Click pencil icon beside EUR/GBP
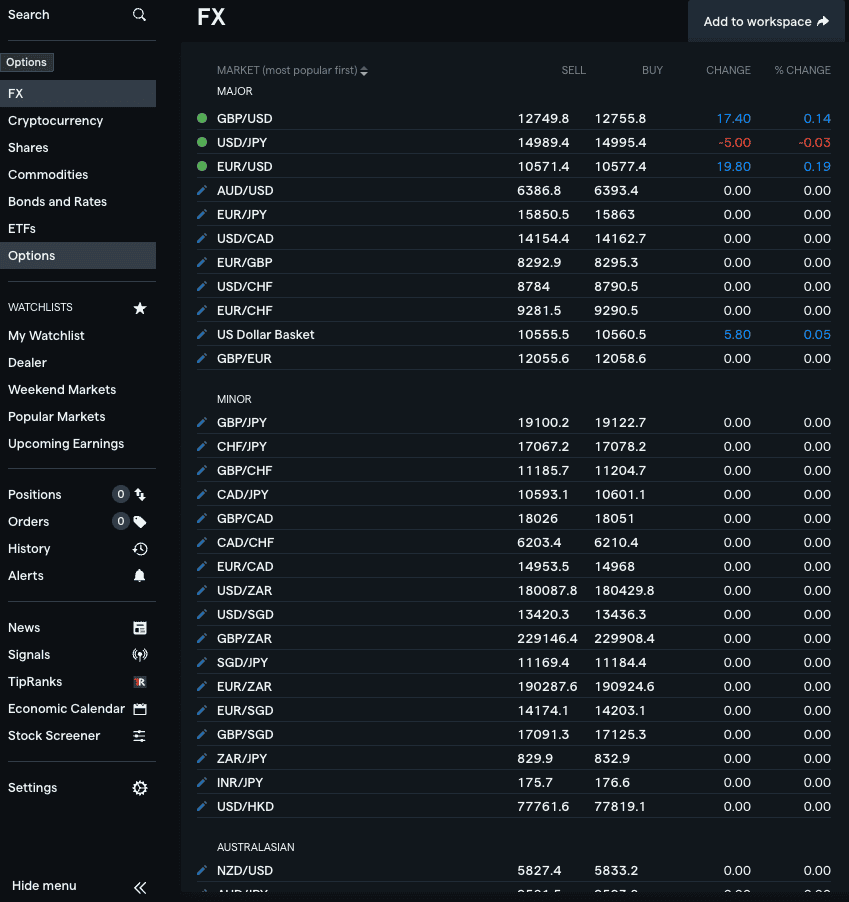The image size is (849, 902). click(x=202, y=262)
